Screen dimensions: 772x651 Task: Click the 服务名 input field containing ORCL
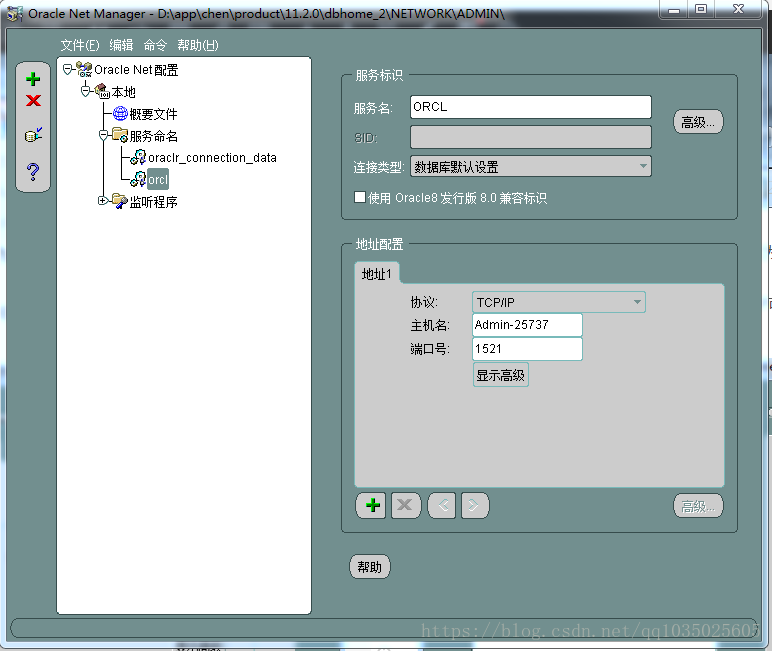[x=530, y=107]
